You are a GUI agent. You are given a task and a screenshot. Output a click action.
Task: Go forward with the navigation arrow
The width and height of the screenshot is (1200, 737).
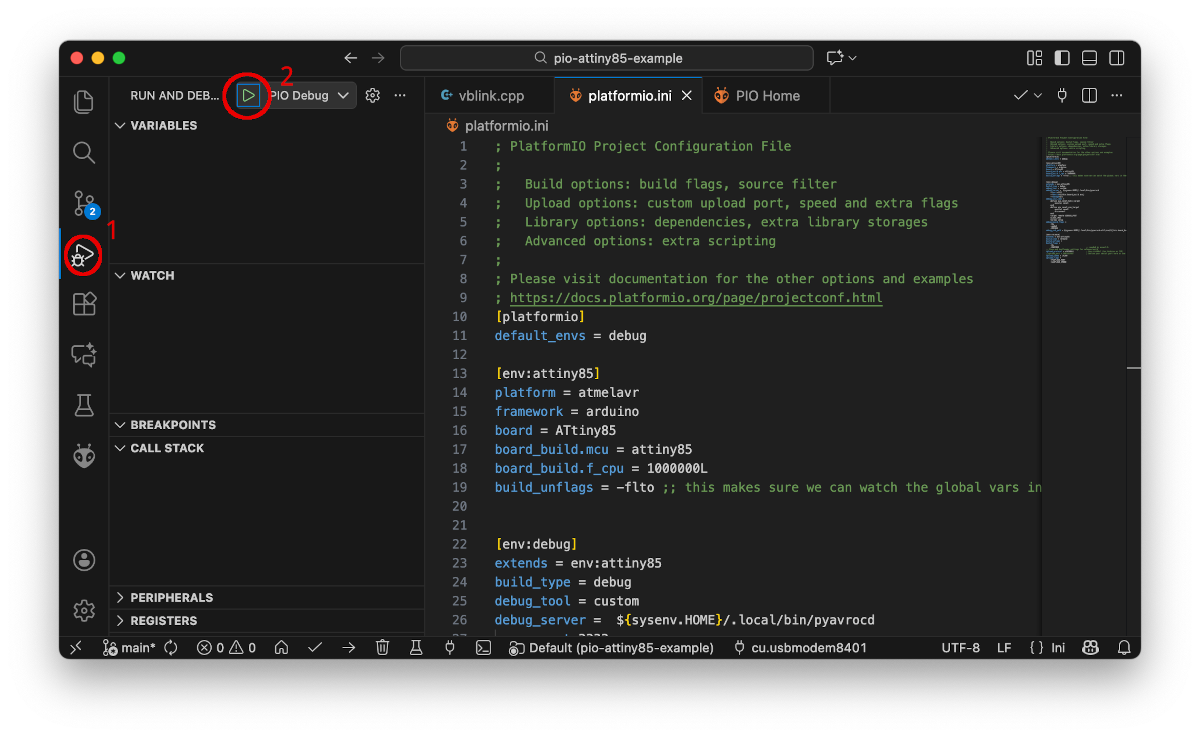point(378,58)
